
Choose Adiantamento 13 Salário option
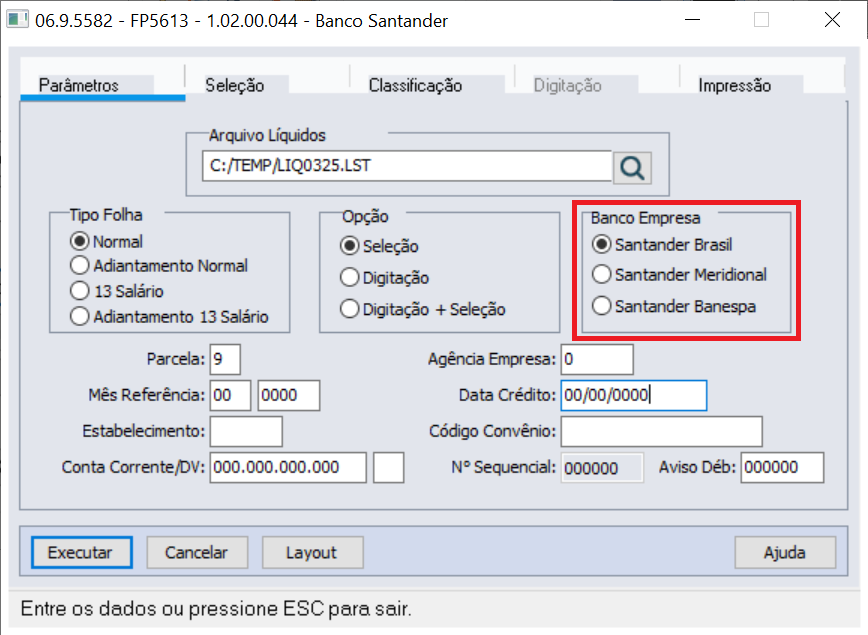[x=79, y=316]
